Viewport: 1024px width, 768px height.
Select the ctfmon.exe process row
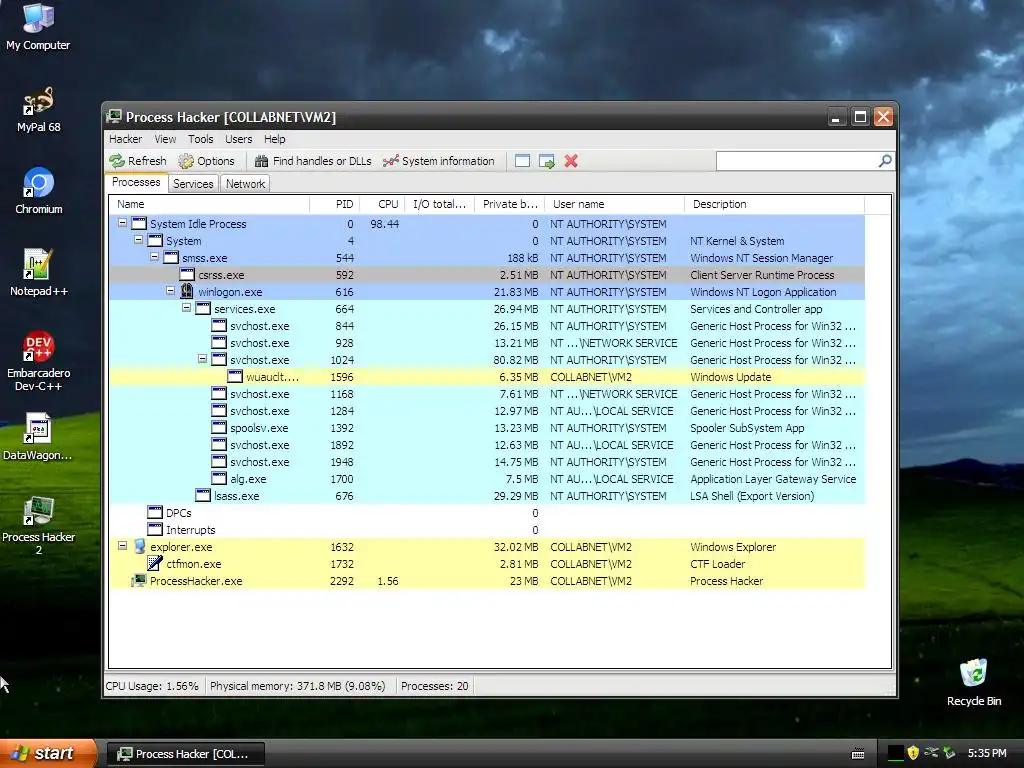(487, 564)
